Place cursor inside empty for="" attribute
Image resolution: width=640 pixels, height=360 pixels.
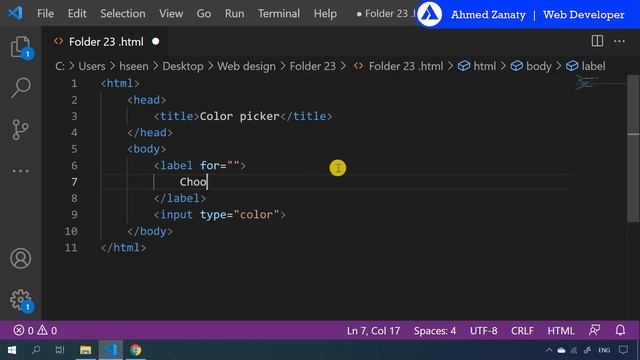(x=233, y=166)
